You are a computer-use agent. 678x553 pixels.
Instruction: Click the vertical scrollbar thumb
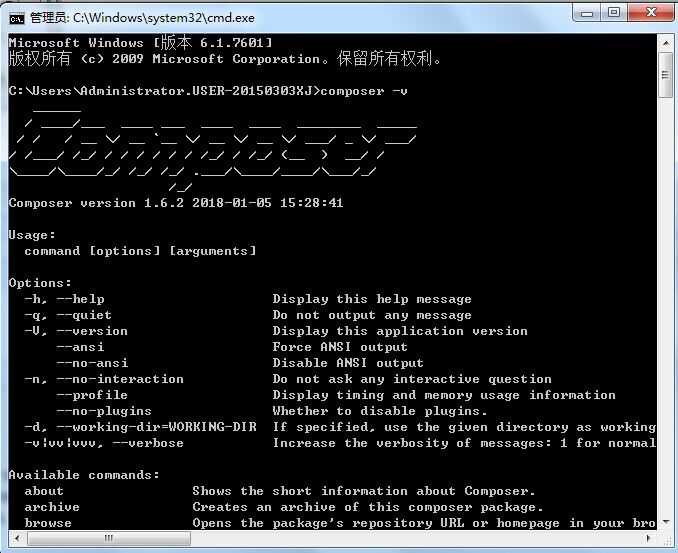665,75
